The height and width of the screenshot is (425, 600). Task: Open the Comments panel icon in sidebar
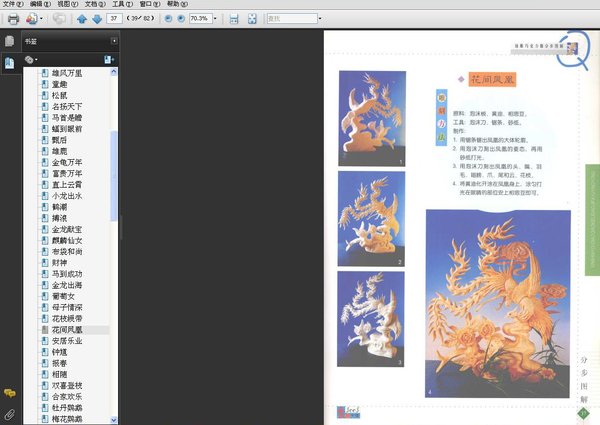pyautogui.click(x=10, y=393)
